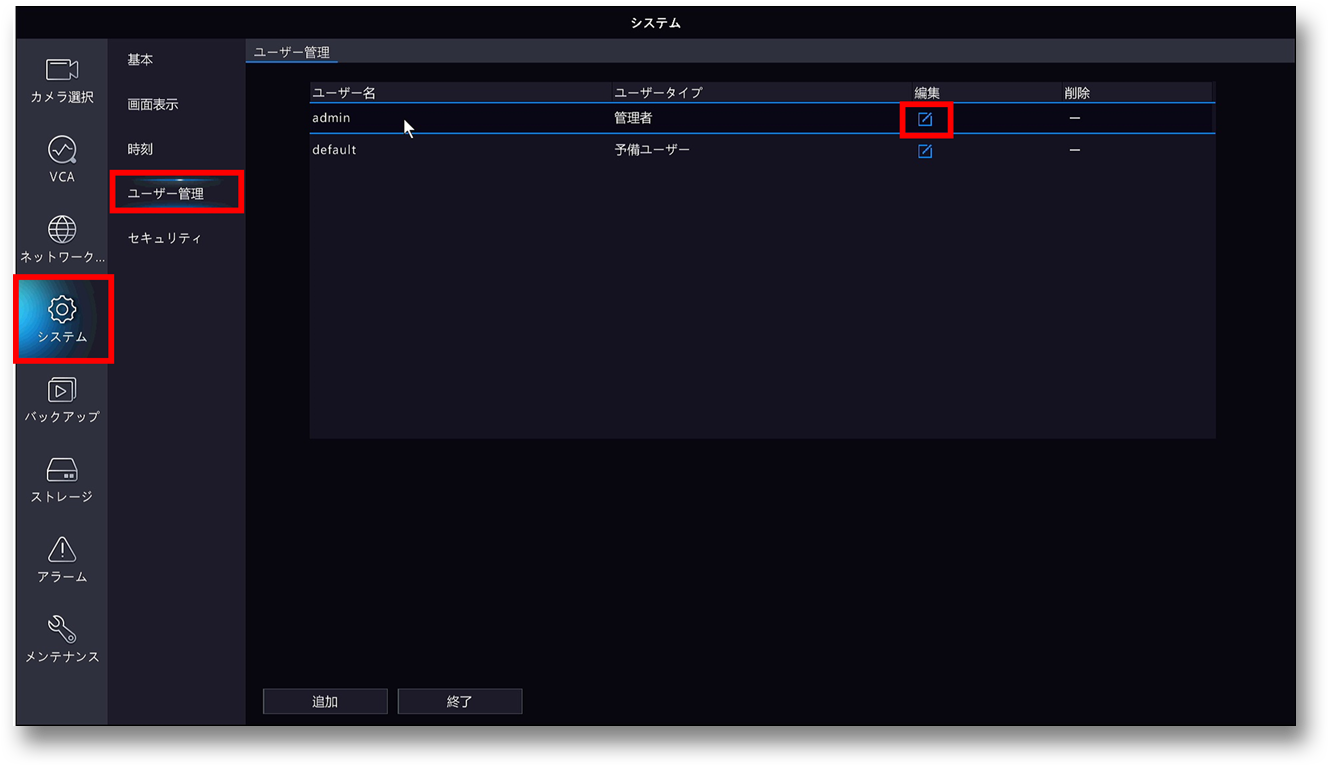
Task: Click edit icon for admin user
Action: (925, 119)
